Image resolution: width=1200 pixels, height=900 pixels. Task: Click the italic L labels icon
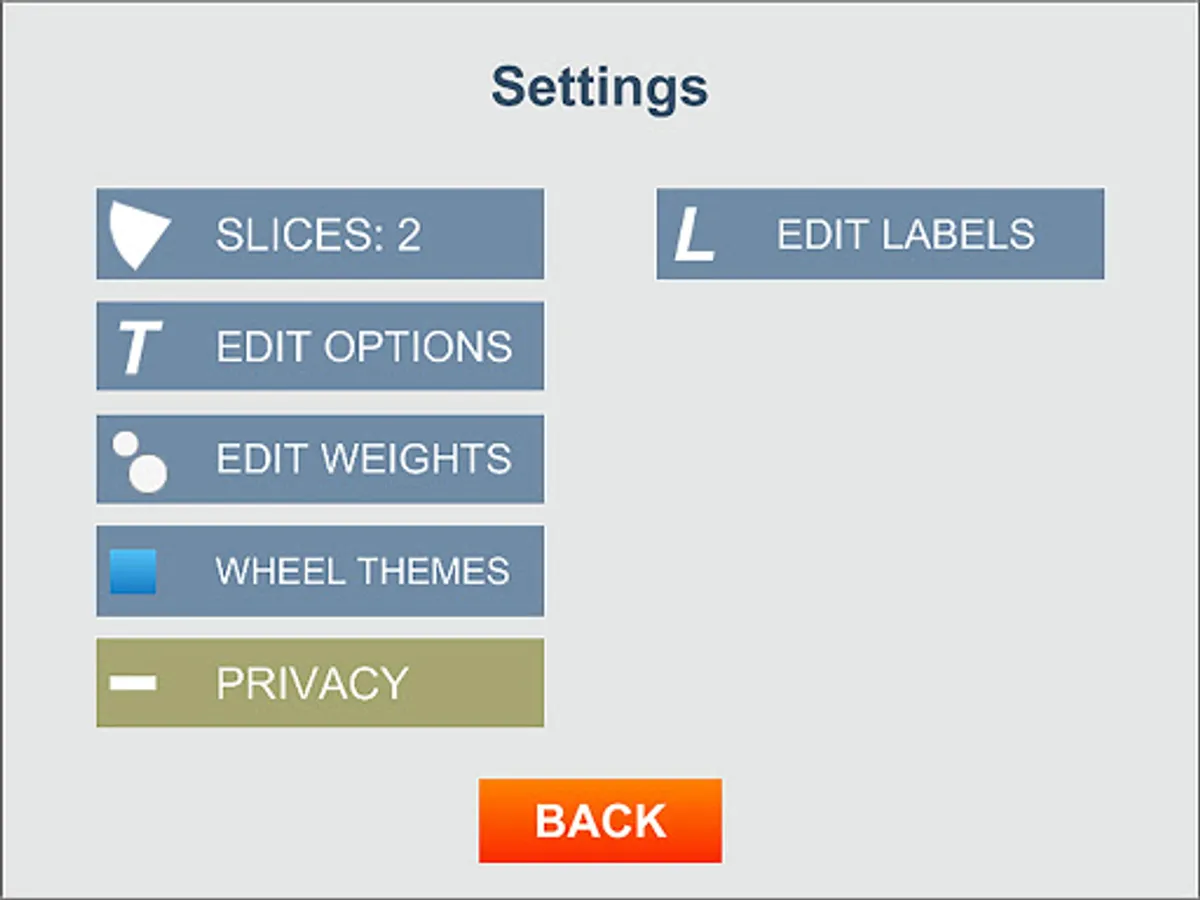[694, 234]
